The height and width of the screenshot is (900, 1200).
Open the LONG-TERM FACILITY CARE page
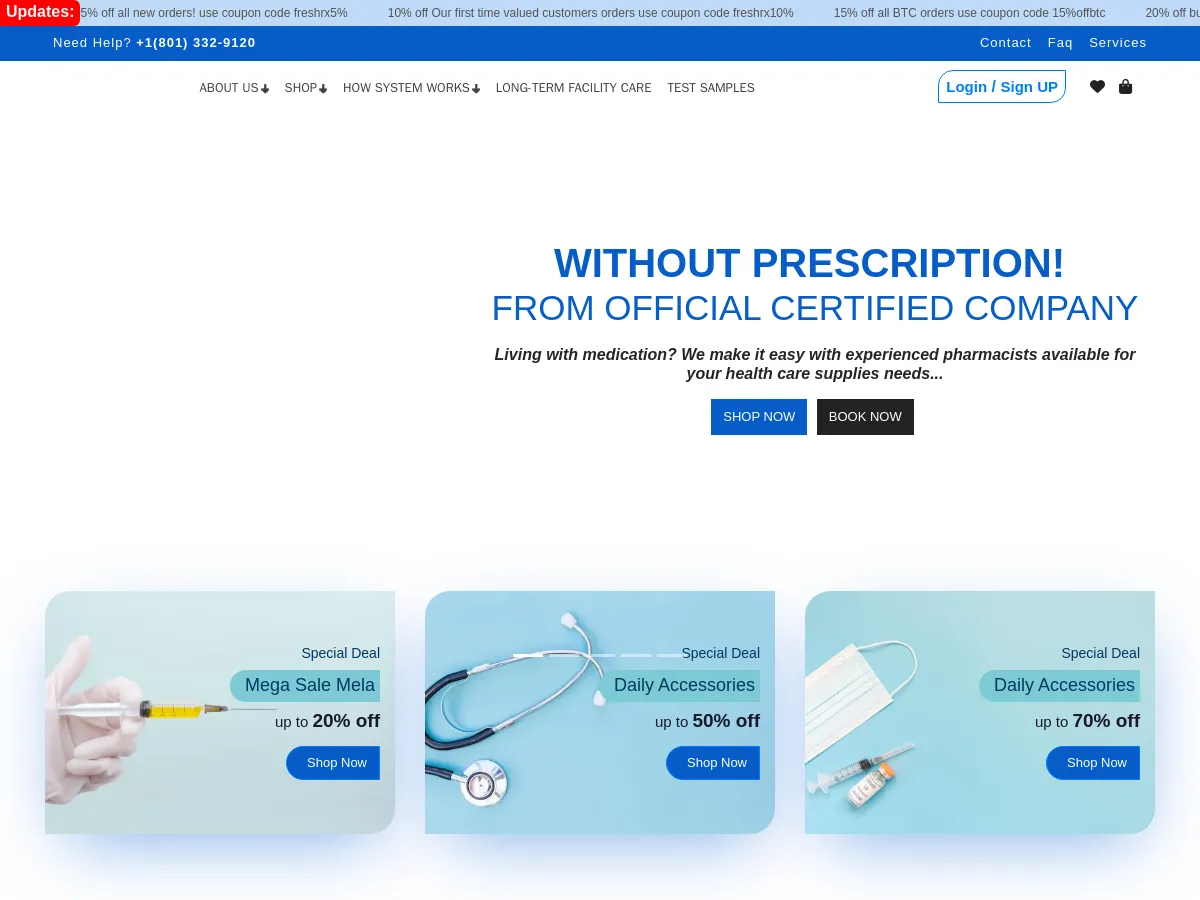[x=573, y=88]
